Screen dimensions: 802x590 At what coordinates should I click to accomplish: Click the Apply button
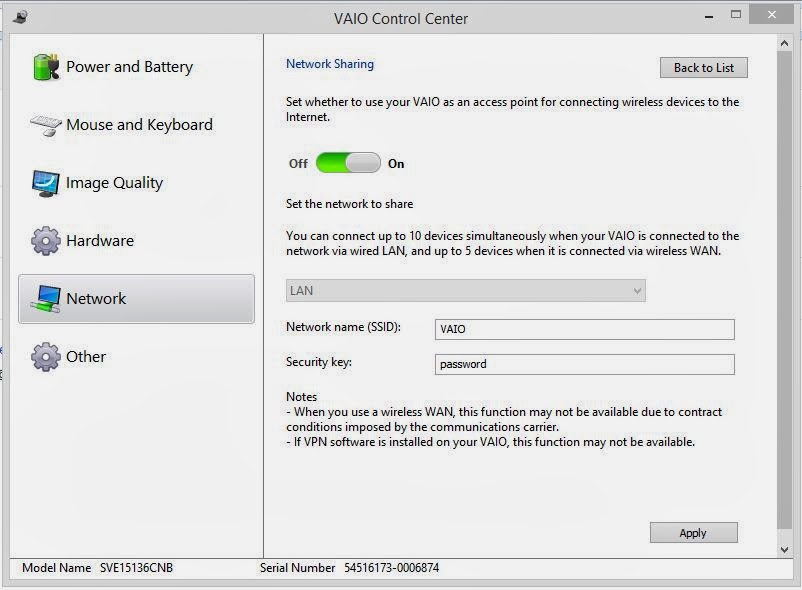point(694,533)
